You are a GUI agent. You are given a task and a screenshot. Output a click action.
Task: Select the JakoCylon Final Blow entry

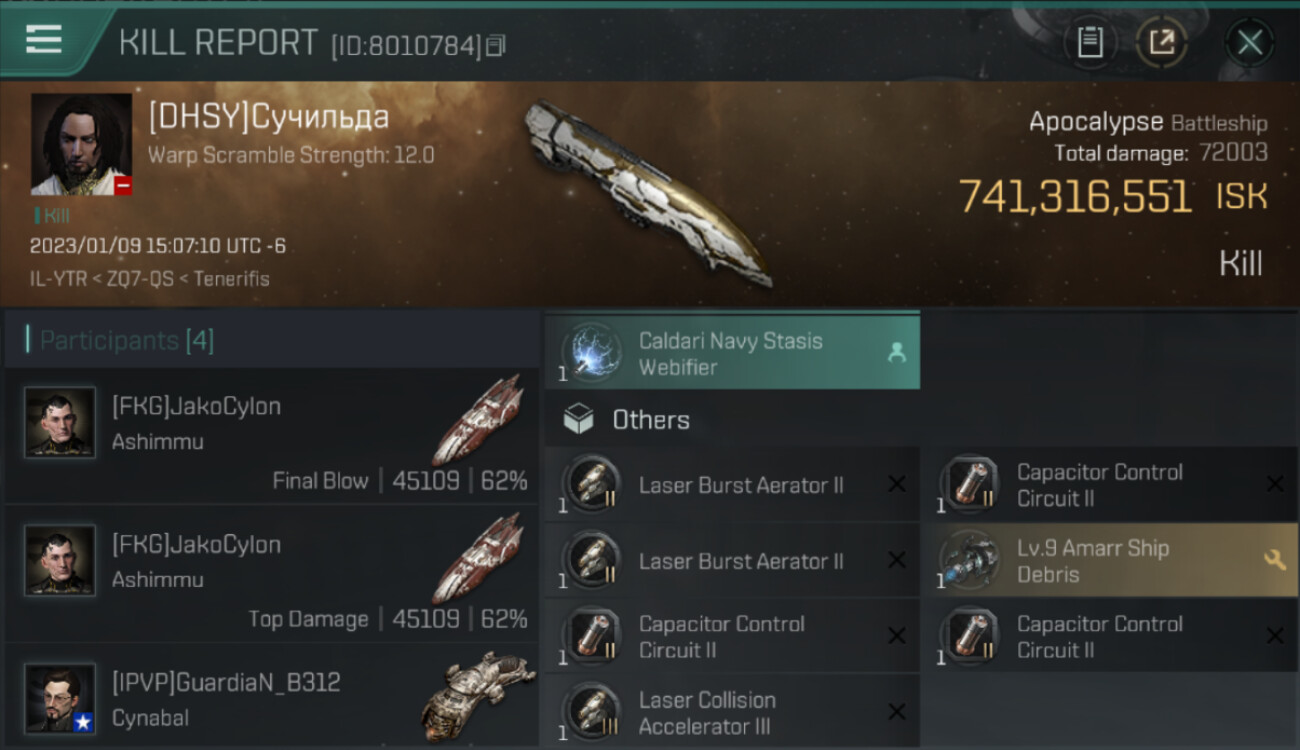click(x=271, y=435)
